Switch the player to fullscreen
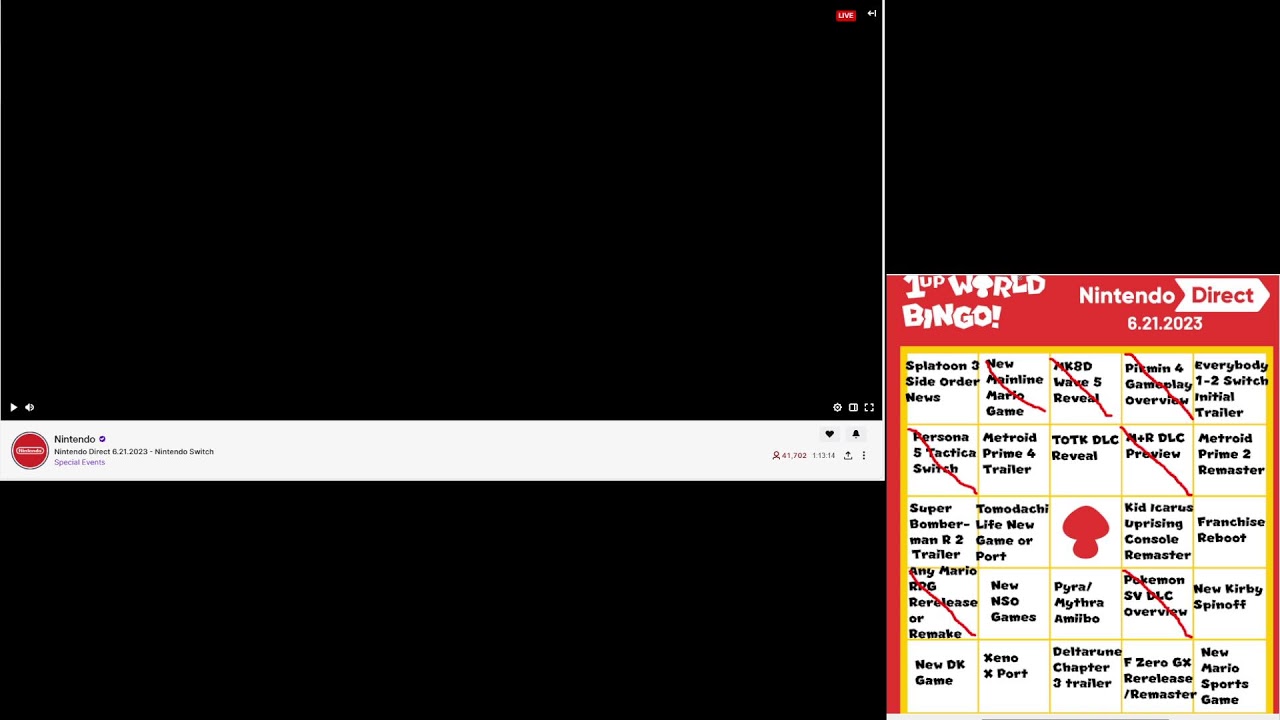 tap(869, 407)
